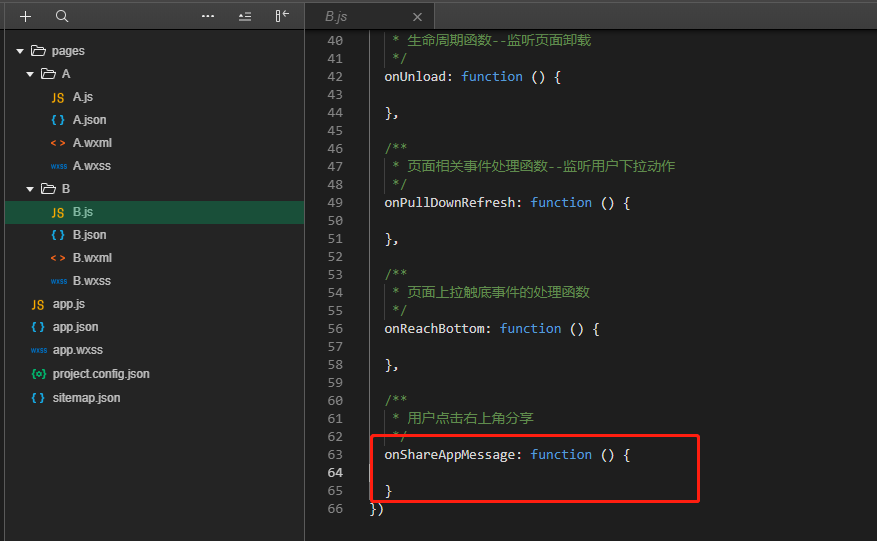This screenshot has height=541, width=877.
Task: Click the angle-brackets icon beside B.wxml
Action: (58, 258)
